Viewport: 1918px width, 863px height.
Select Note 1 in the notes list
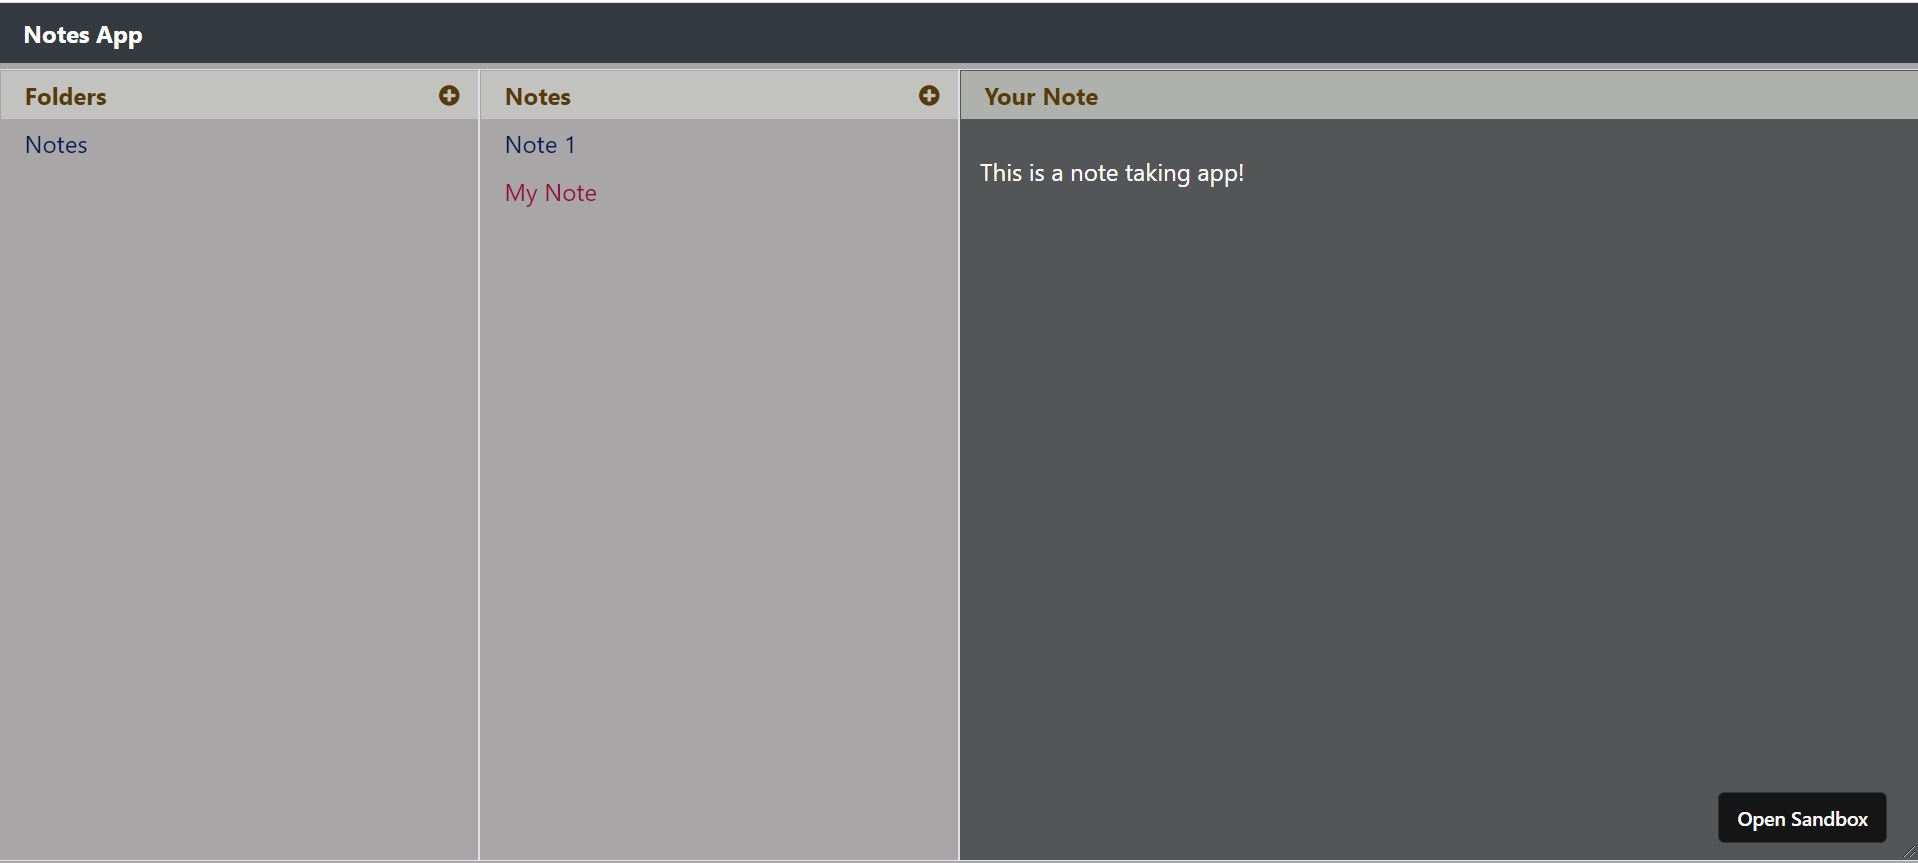coord(540,145)
